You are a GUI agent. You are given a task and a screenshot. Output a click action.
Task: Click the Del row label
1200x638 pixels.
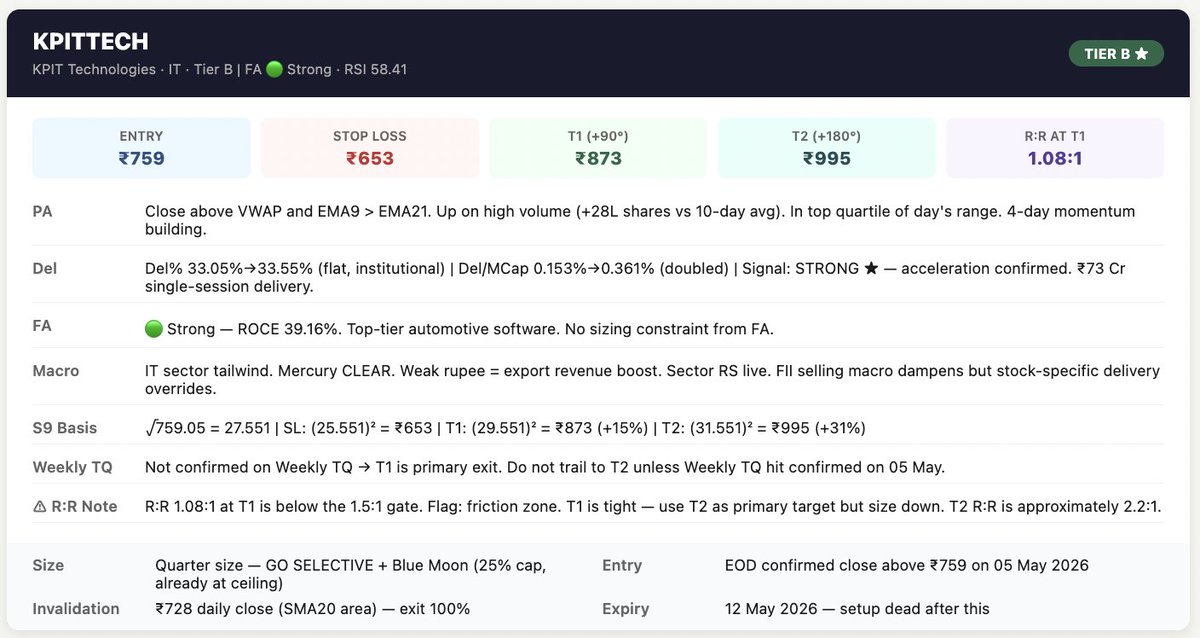pyautogui.click(x=45, y=269)
